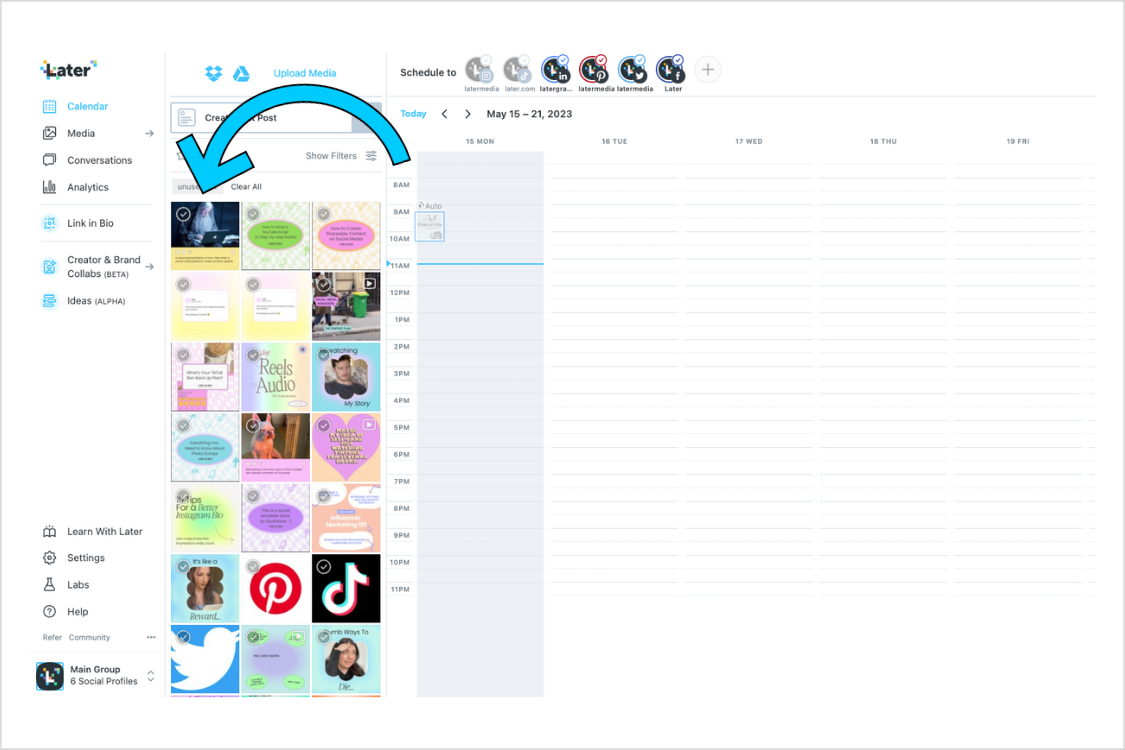Expand the Main Group switcher

pyautogui.click(x=151, y=676)
